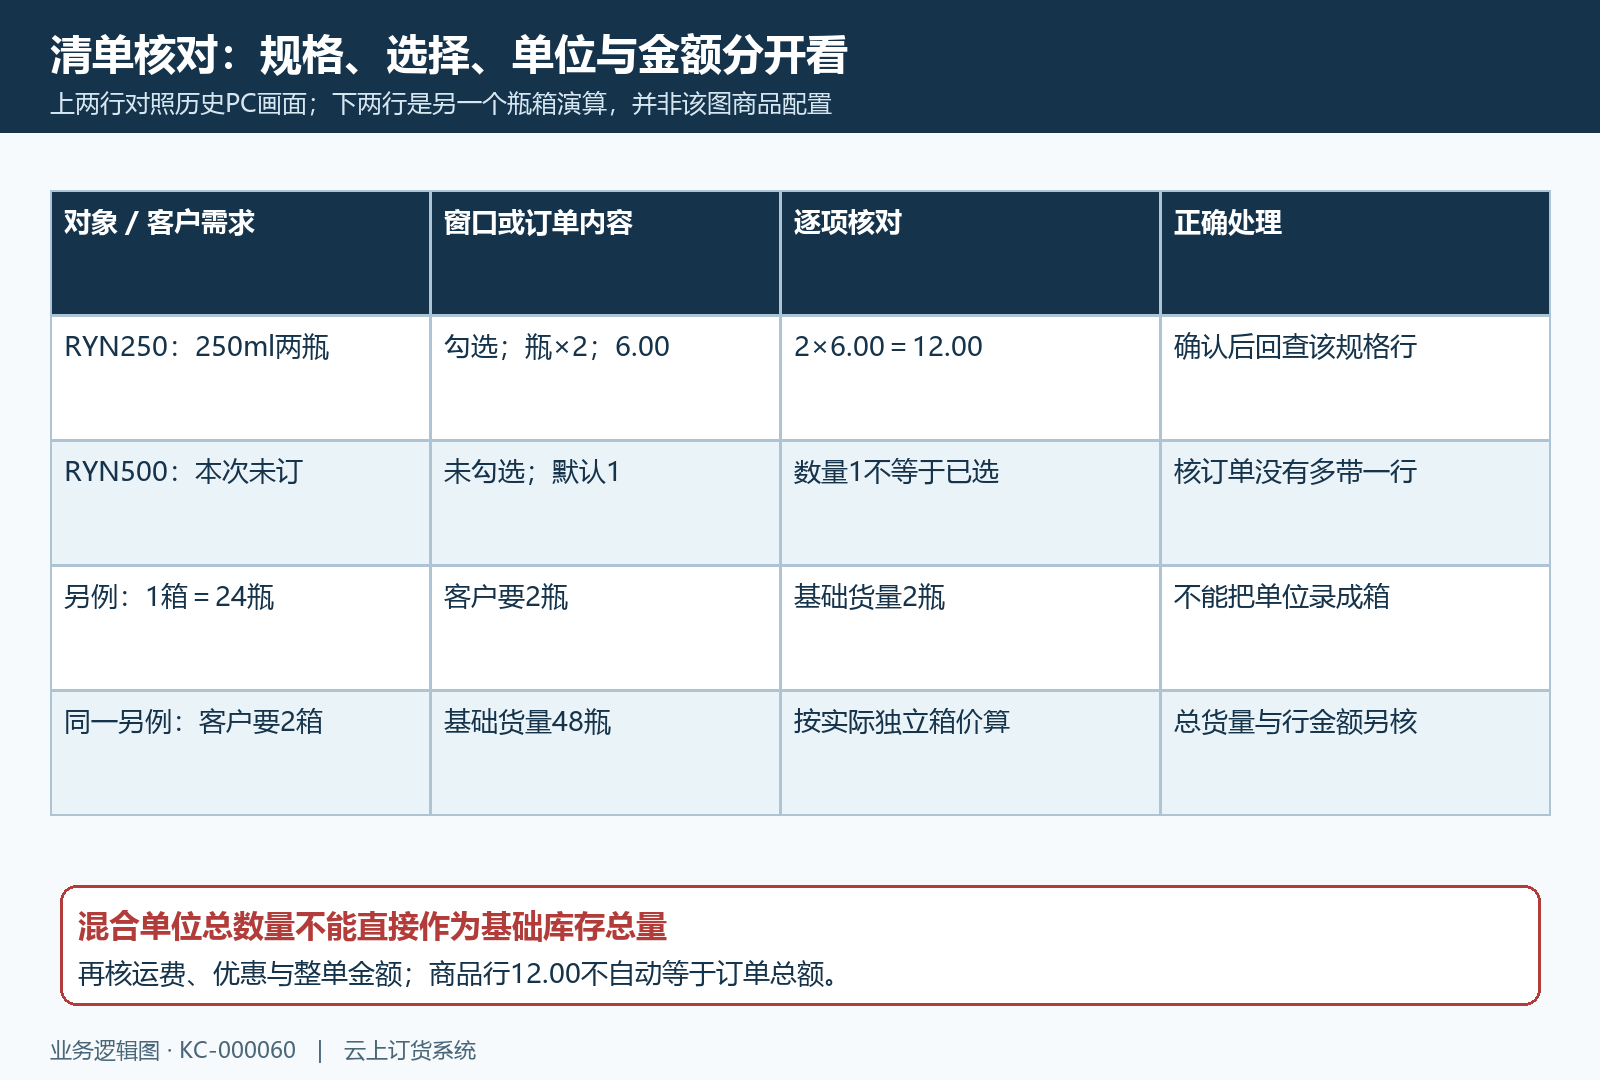The width and height of the screenshot is (1600, 1080).
Task: Click the '窗口或订单内容' column header
Action: point(605,253)
